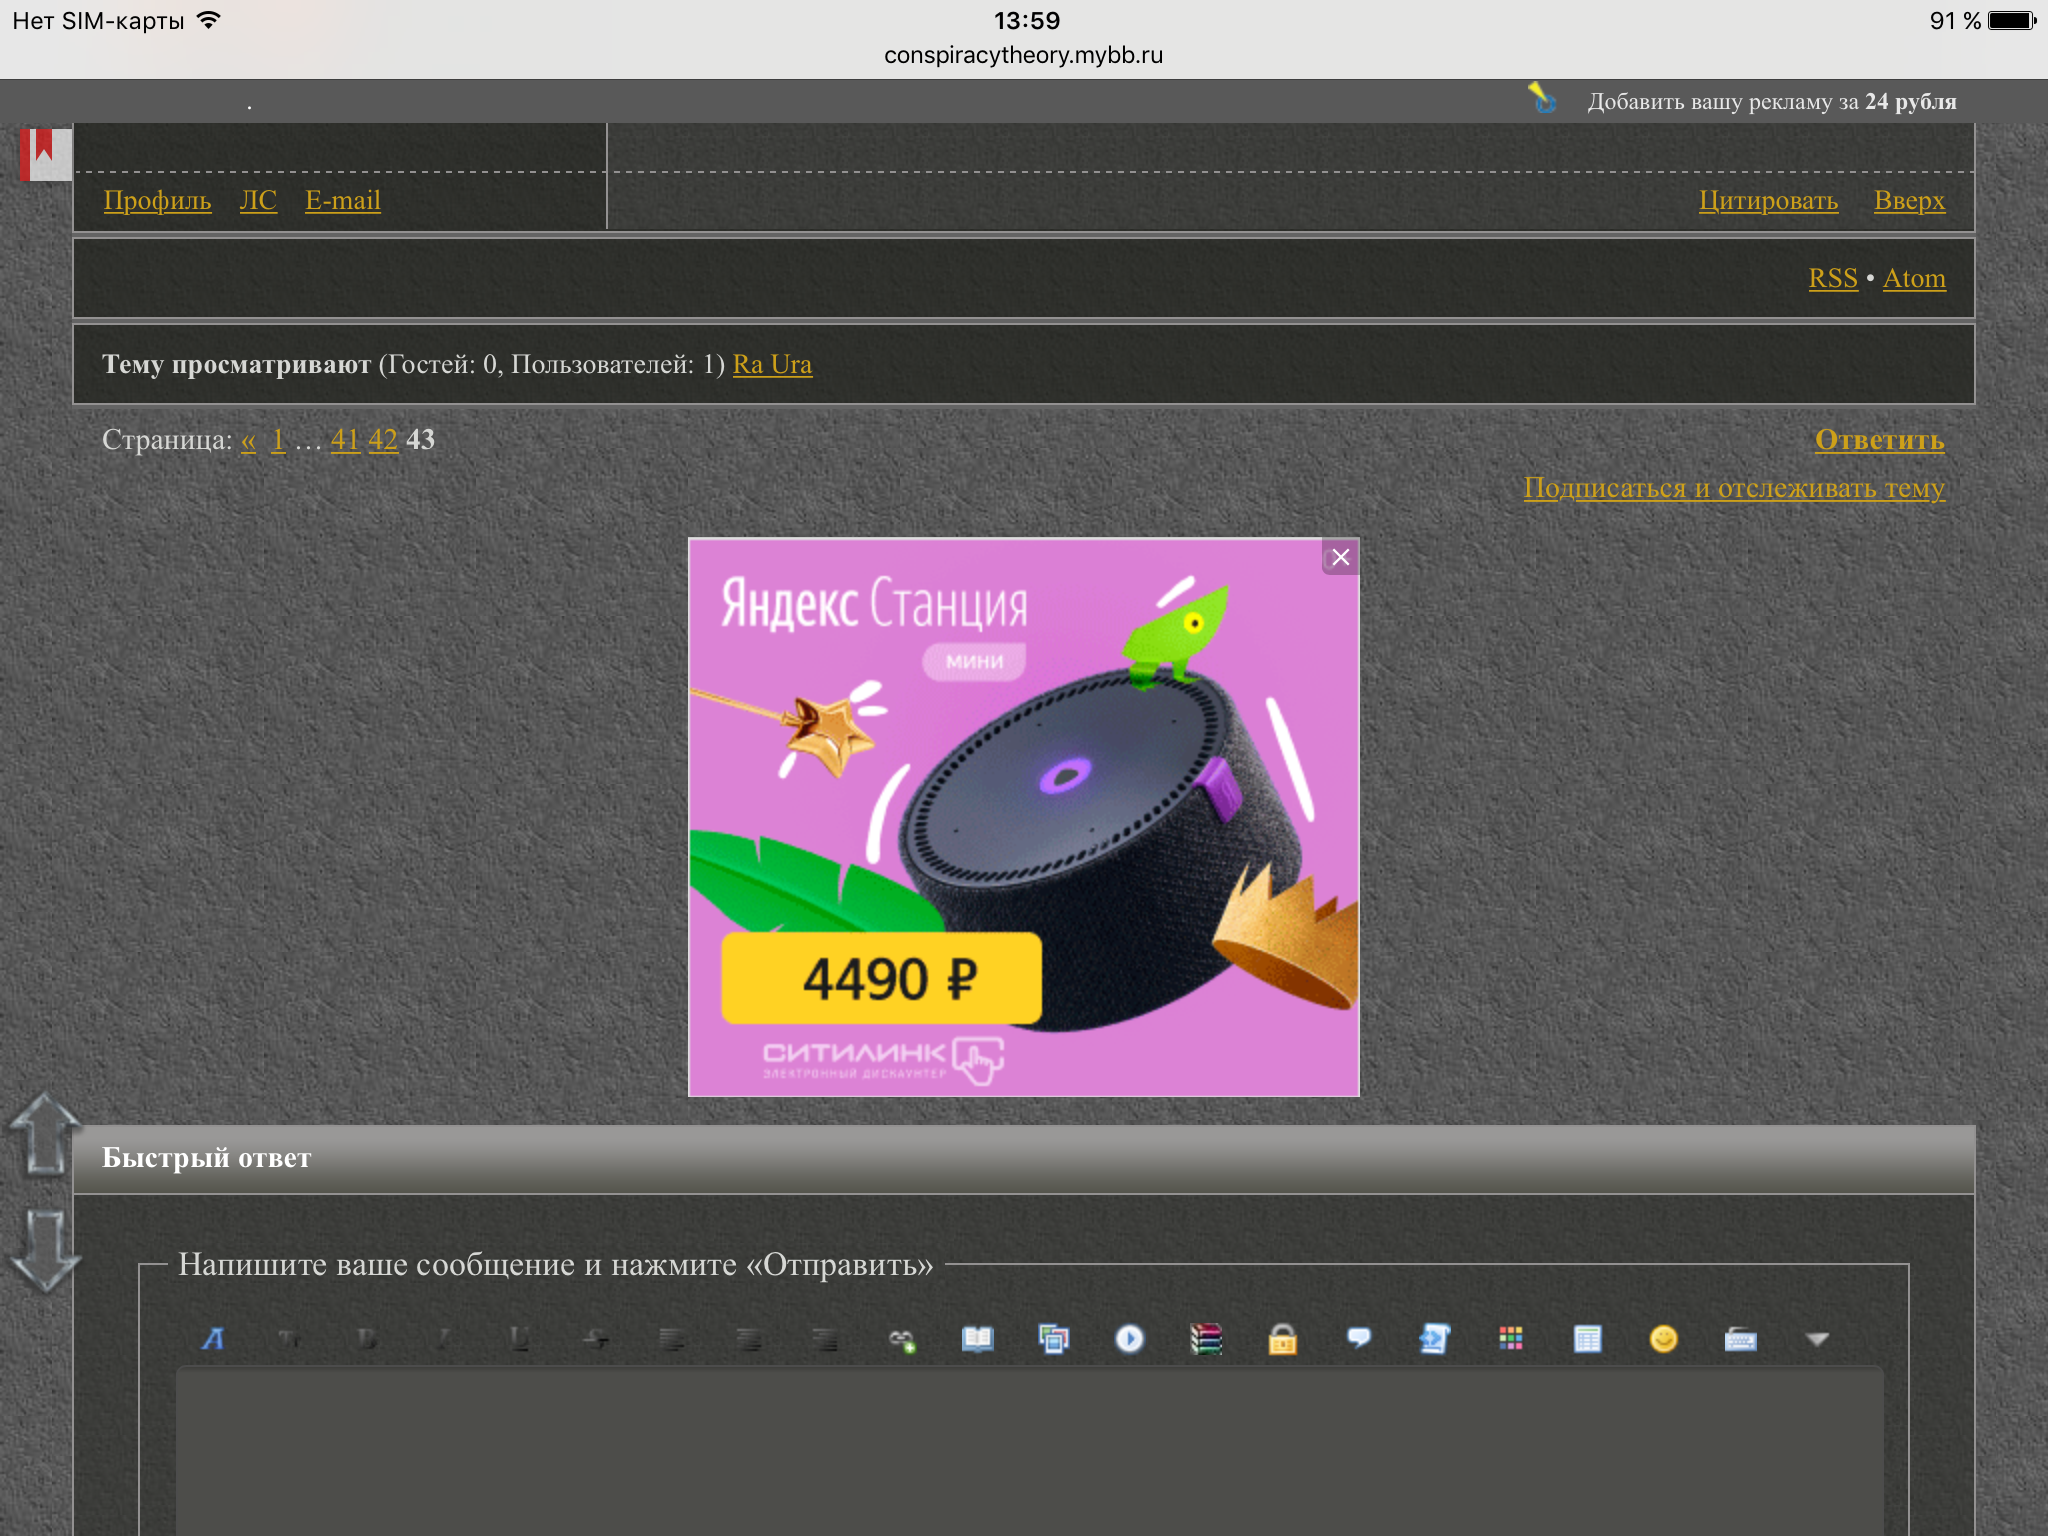Click the keyboard layout toolbar icon
Screen dimensions: 2048x1536
pos(1741,1339)
